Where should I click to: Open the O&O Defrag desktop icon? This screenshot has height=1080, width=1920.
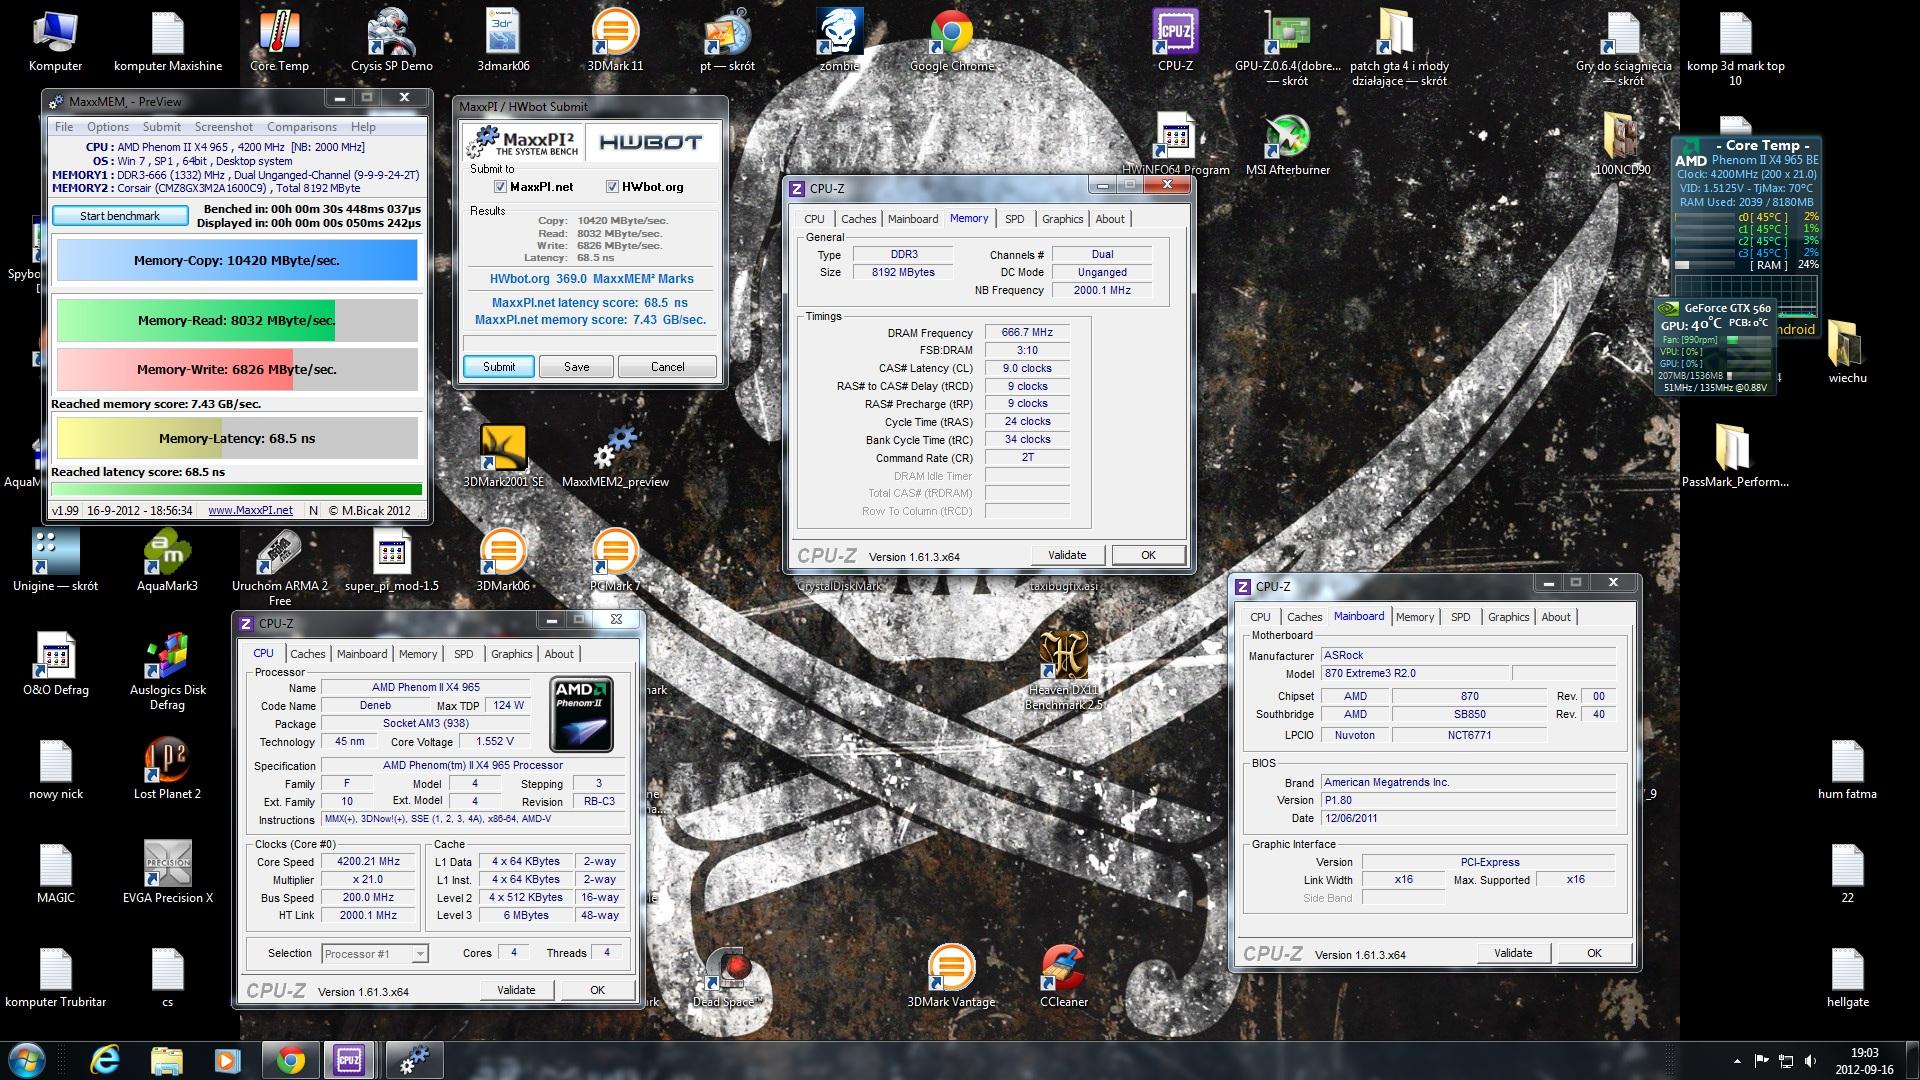pos(55,665)
